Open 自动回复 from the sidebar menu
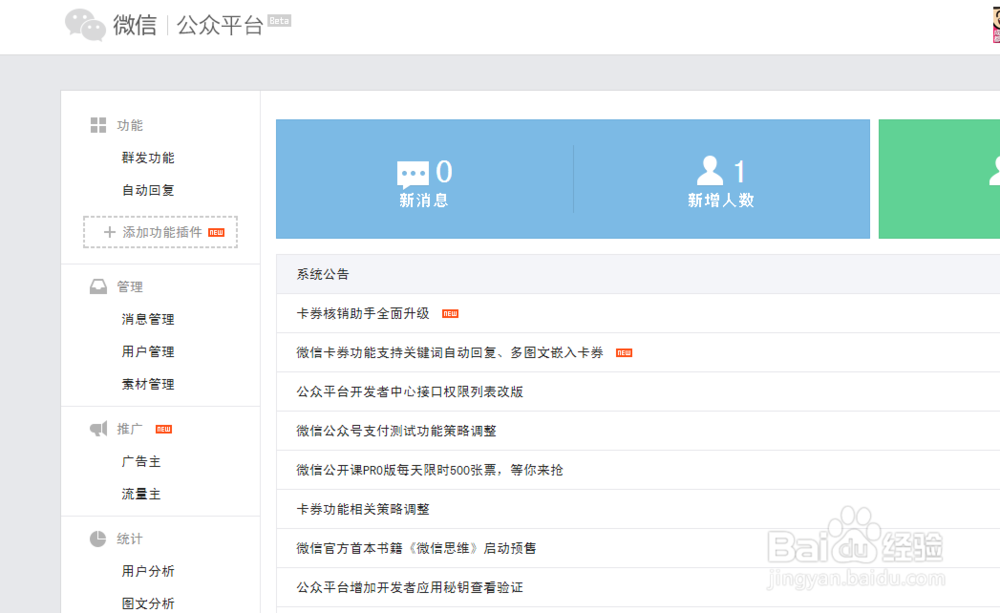Image resolution: width=1000 pixels, height=613 pixels. [147, 189]
